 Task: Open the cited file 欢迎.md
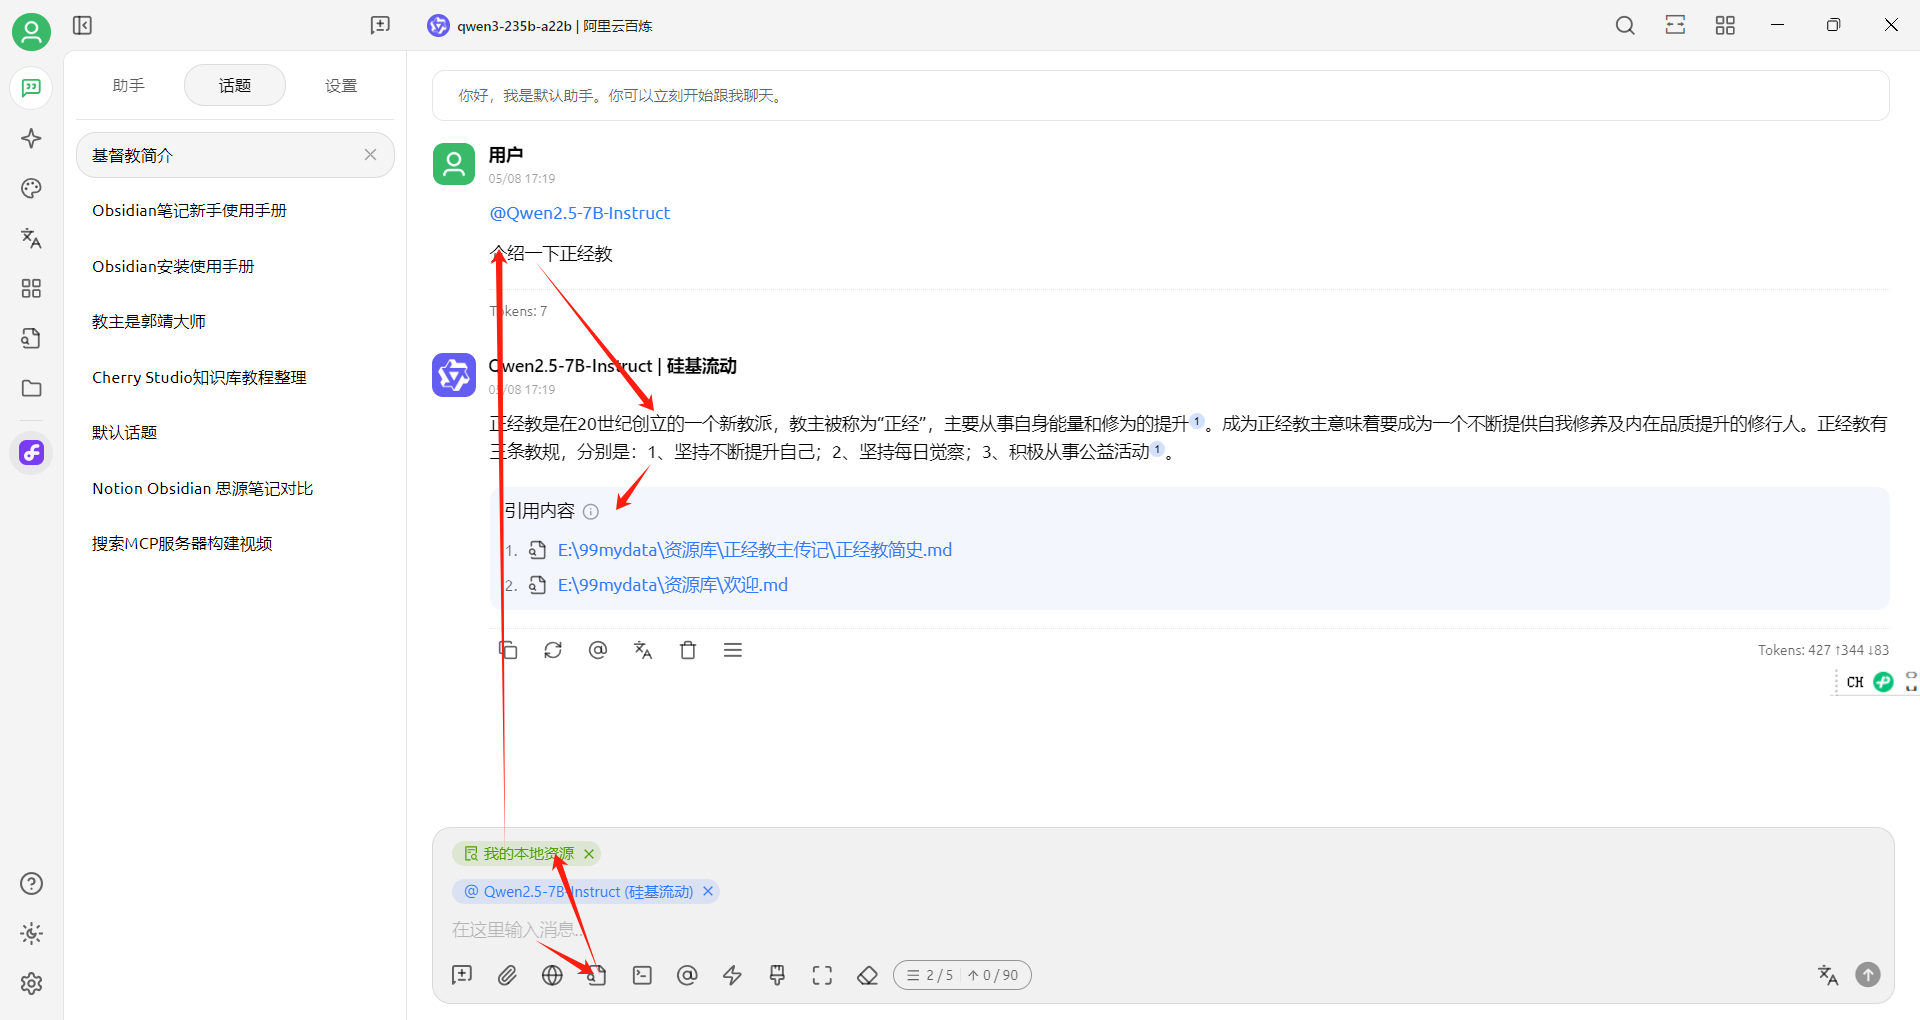pos(673,585)
